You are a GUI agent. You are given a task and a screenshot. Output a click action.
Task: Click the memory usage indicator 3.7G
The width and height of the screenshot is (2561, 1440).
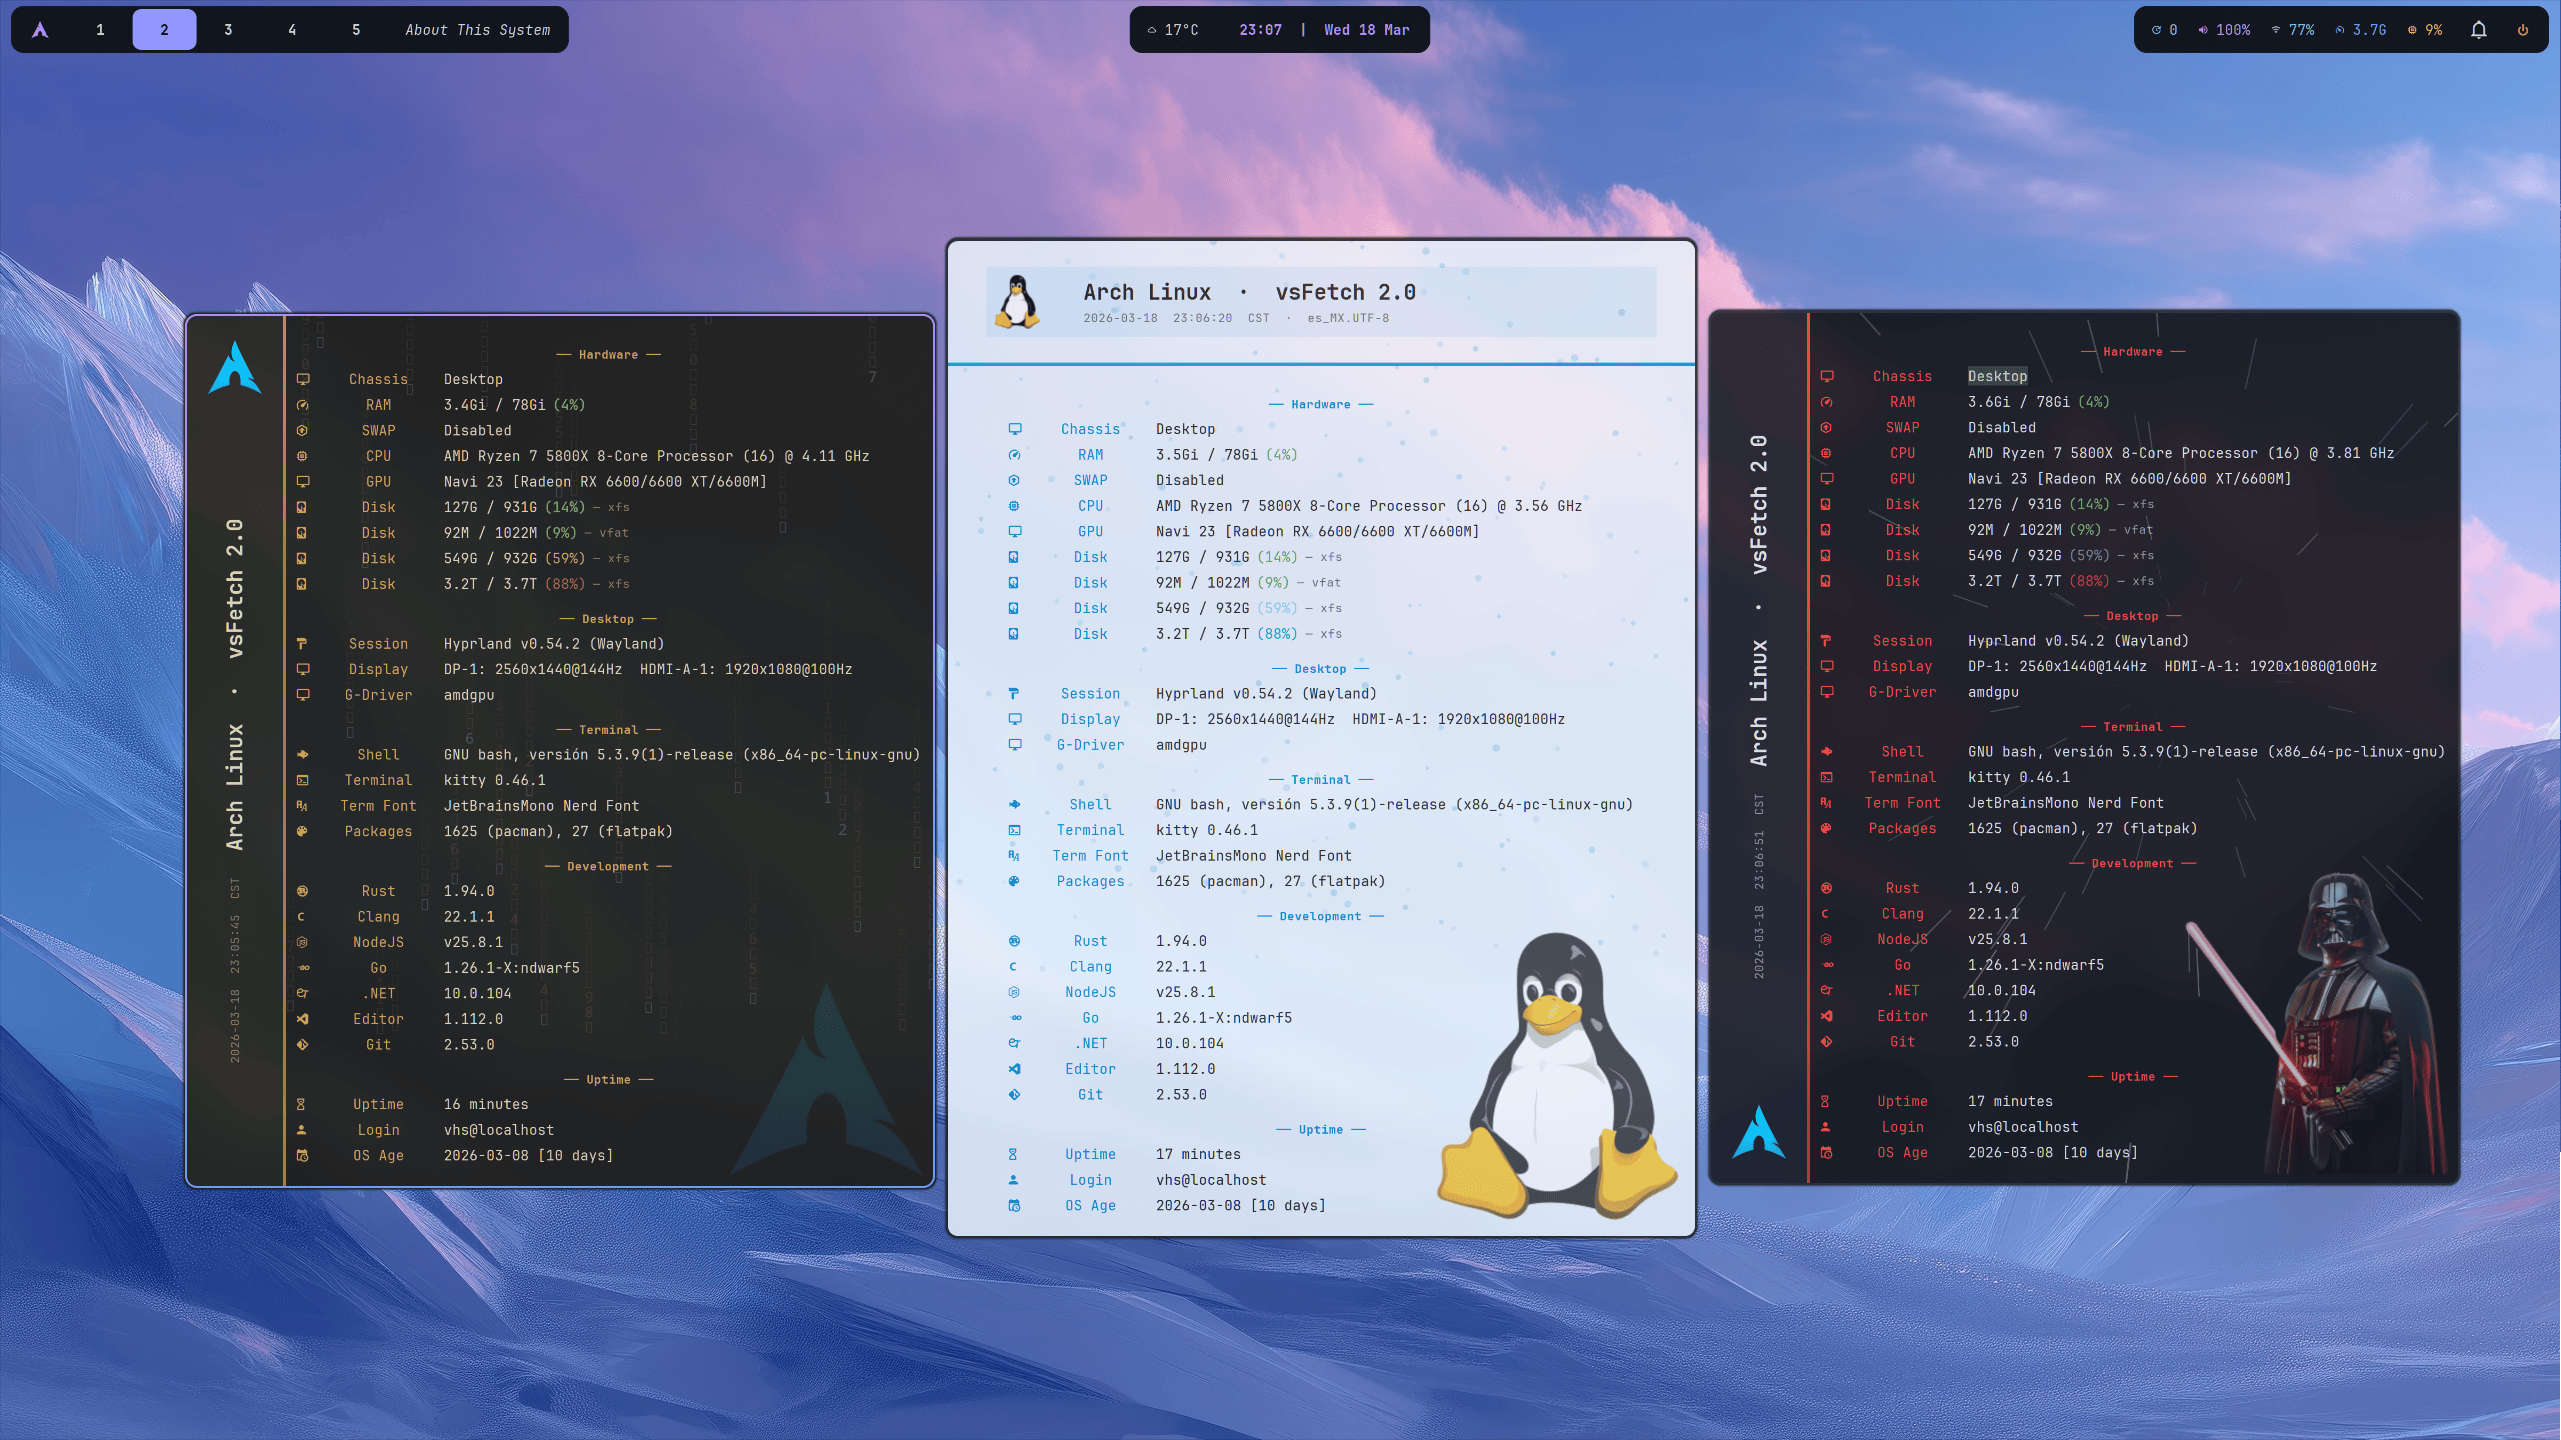(x=2360, y=30)
